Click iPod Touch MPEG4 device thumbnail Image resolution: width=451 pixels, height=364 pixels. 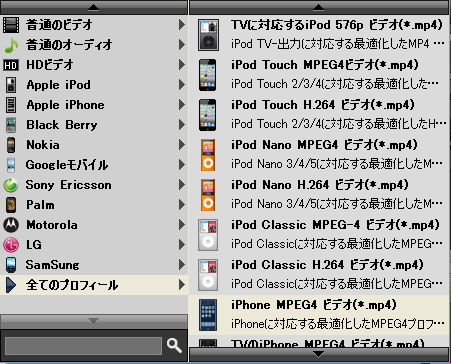pos(207,75)
